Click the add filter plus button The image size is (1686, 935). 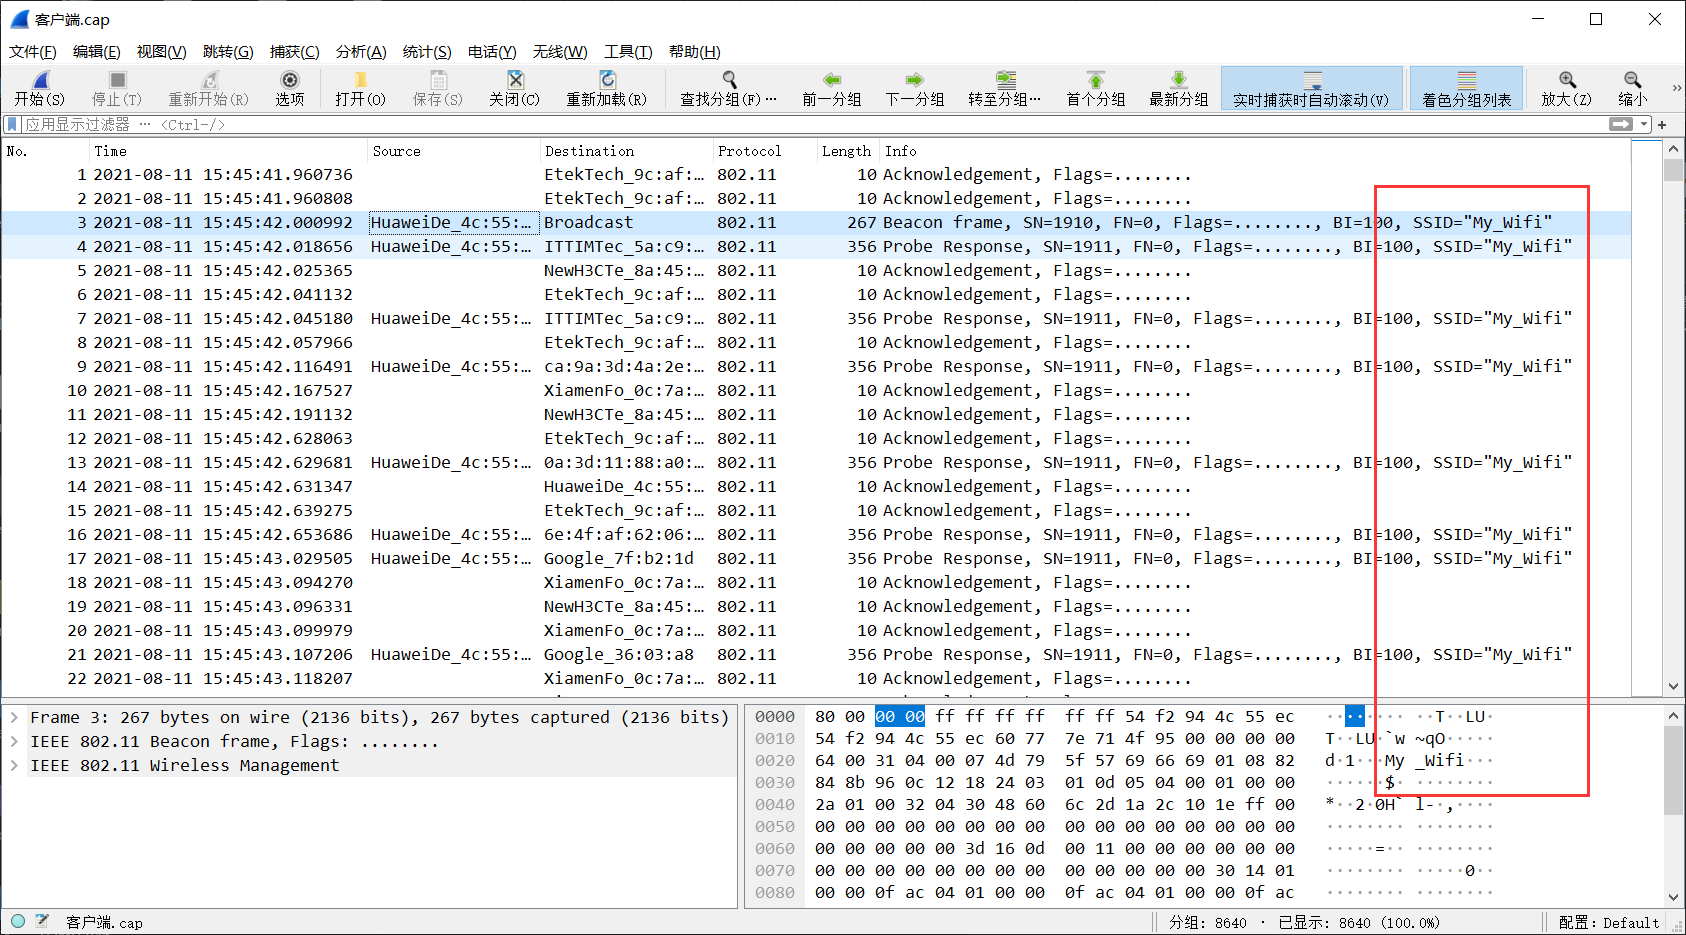1662,124
